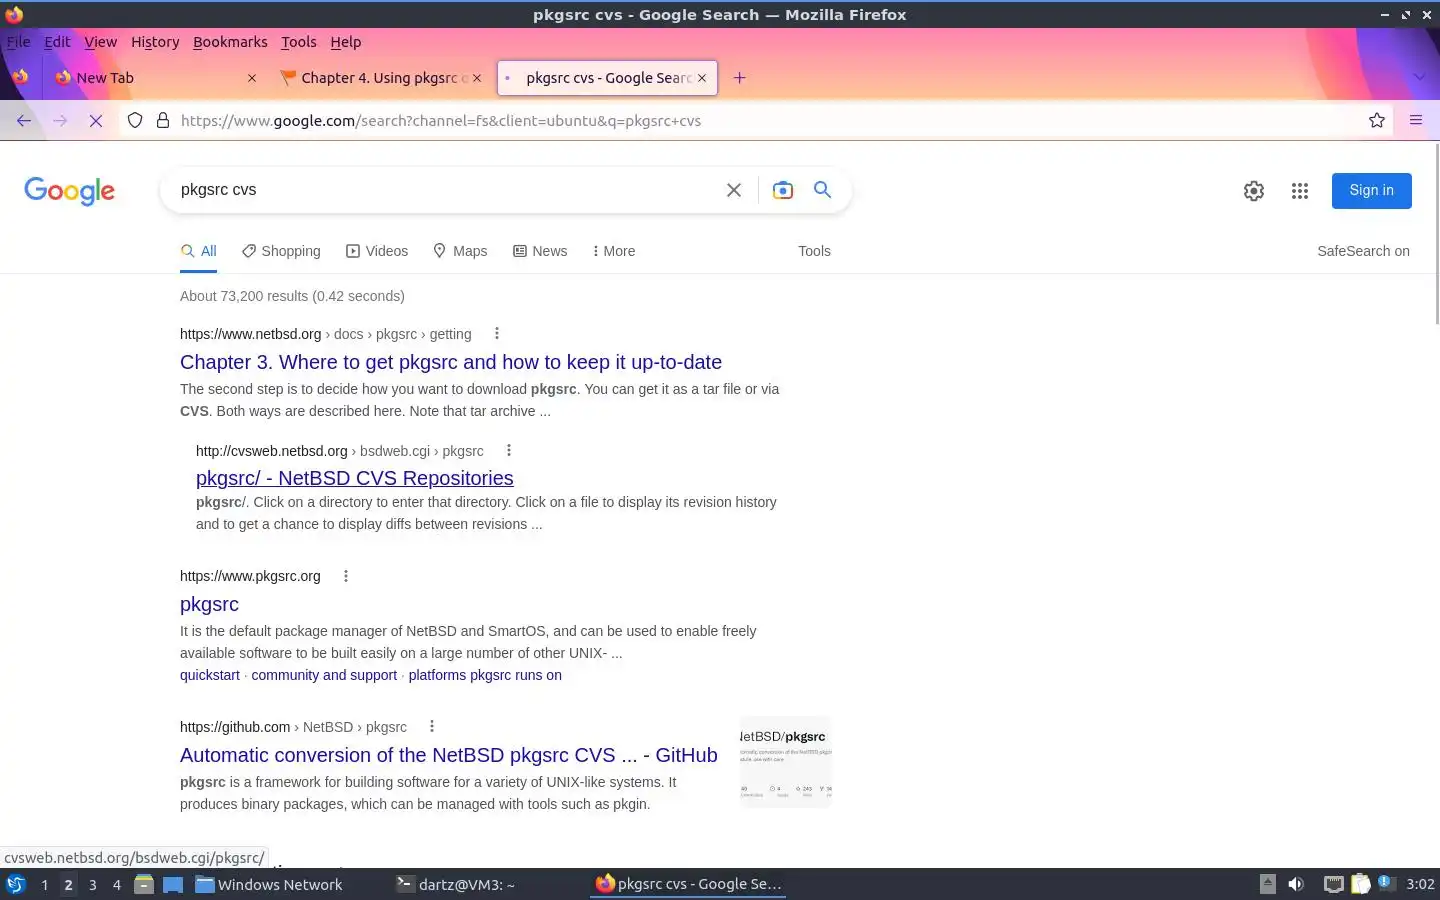Open the volume control in tray
The image size is (1440, 900).
tap(1296, 884)
